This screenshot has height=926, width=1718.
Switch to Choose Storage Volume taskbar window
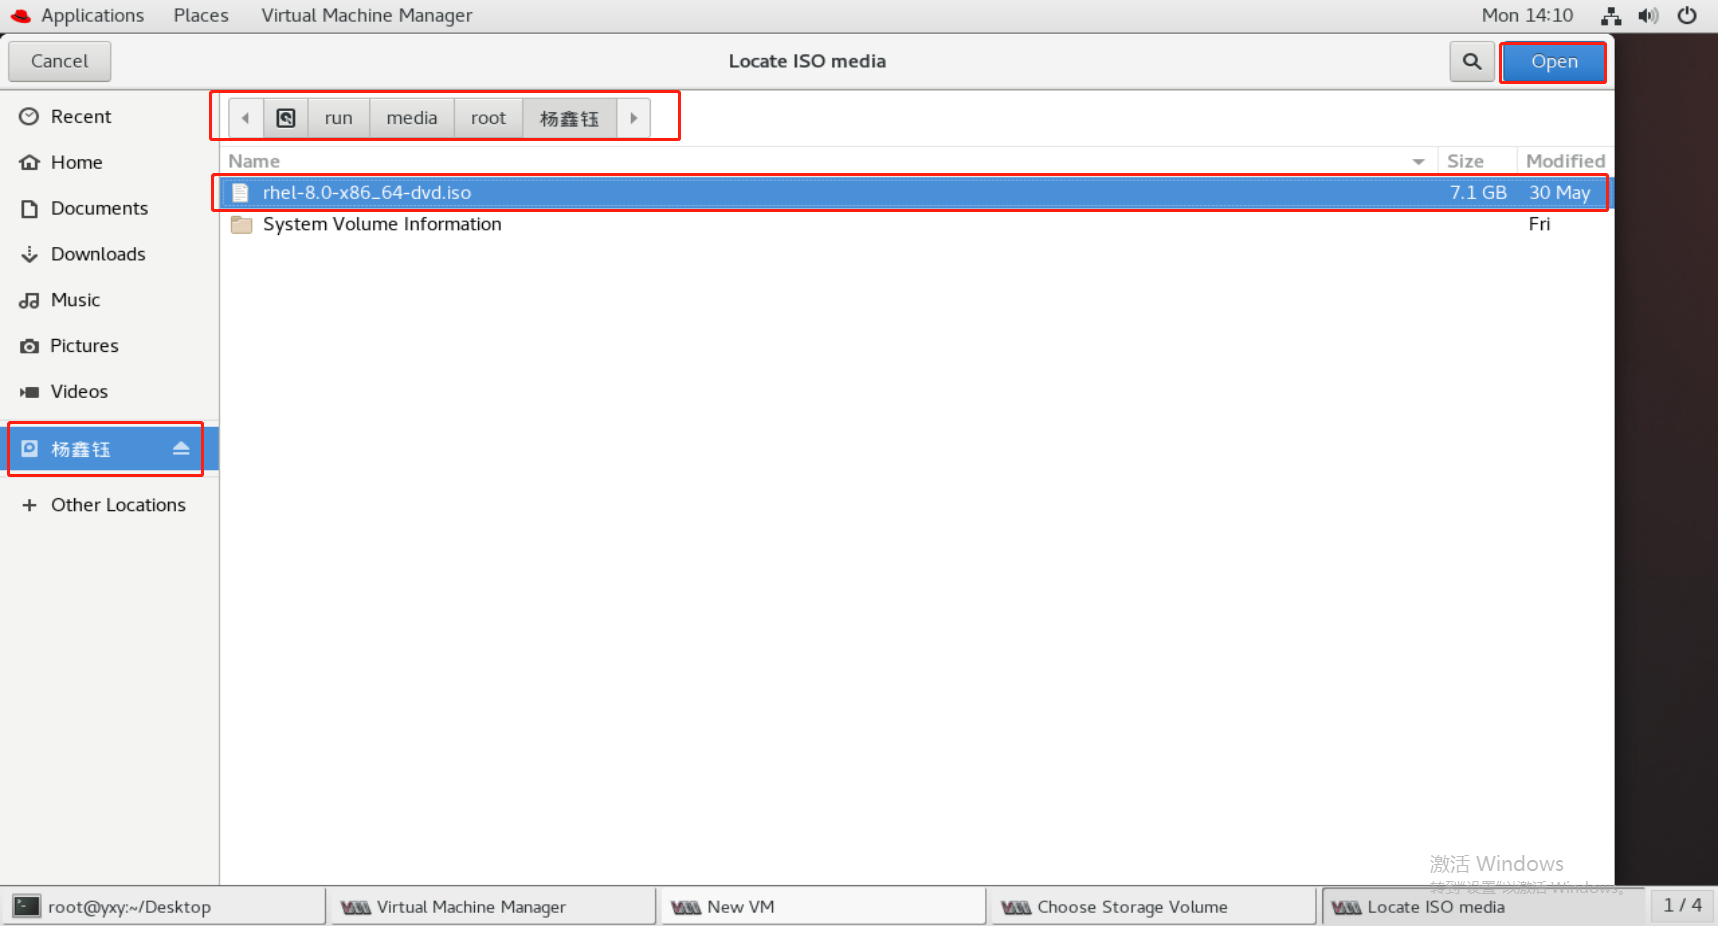pos(1153,907)
